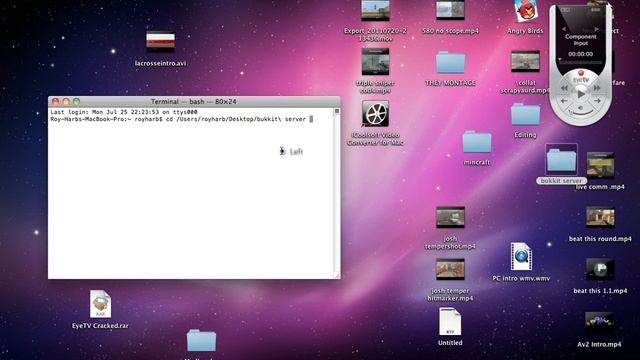Screen dimensions: 640x360
Task: Click the right arrow jump-forward button on EyeTV remote
Action: click(x=597, y=100)
